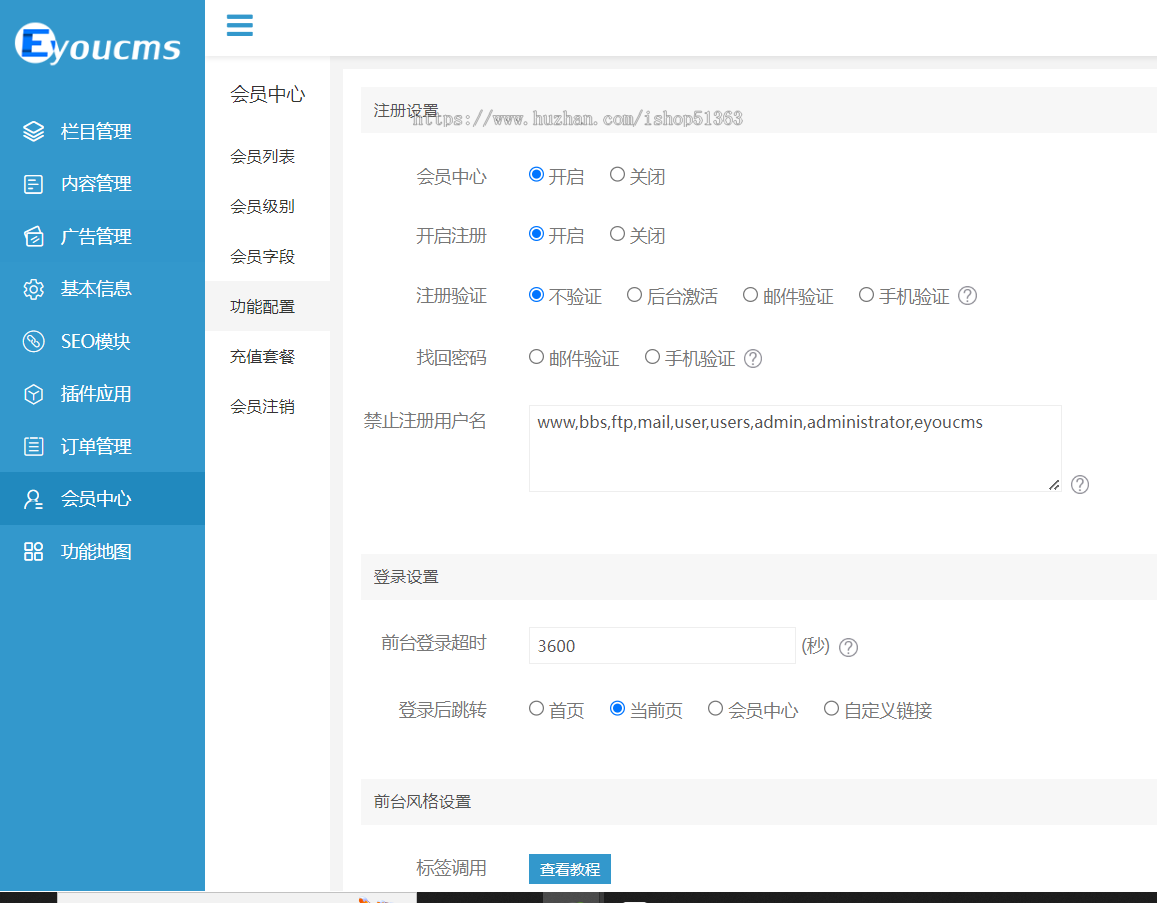Screen dimensions: 1157x903
Task: Go to 会员字段 submenu
Action: [263, 257]
